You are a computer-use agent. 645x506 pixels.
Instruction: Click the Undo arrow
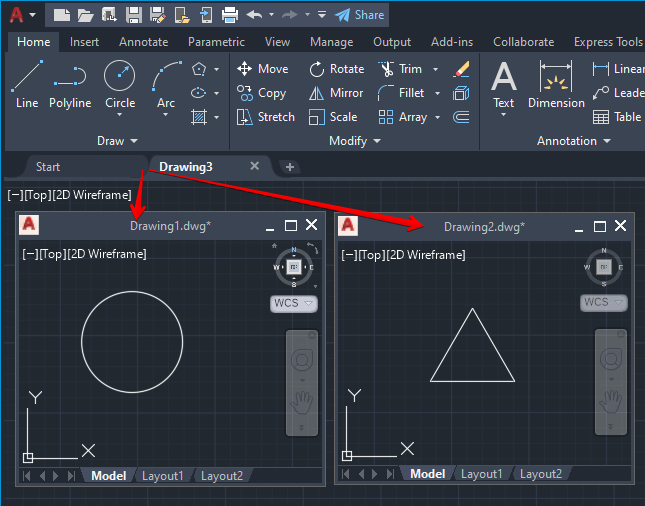[x=255, y=15]
